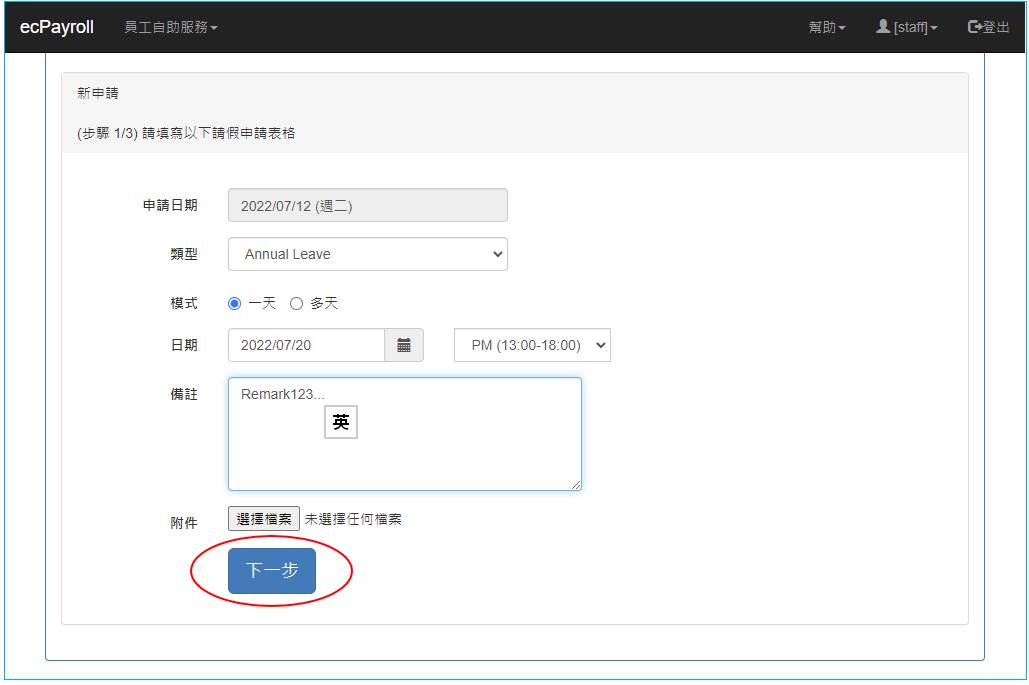
Task: Select the 一天 radio button
Action: click(234, 304)
